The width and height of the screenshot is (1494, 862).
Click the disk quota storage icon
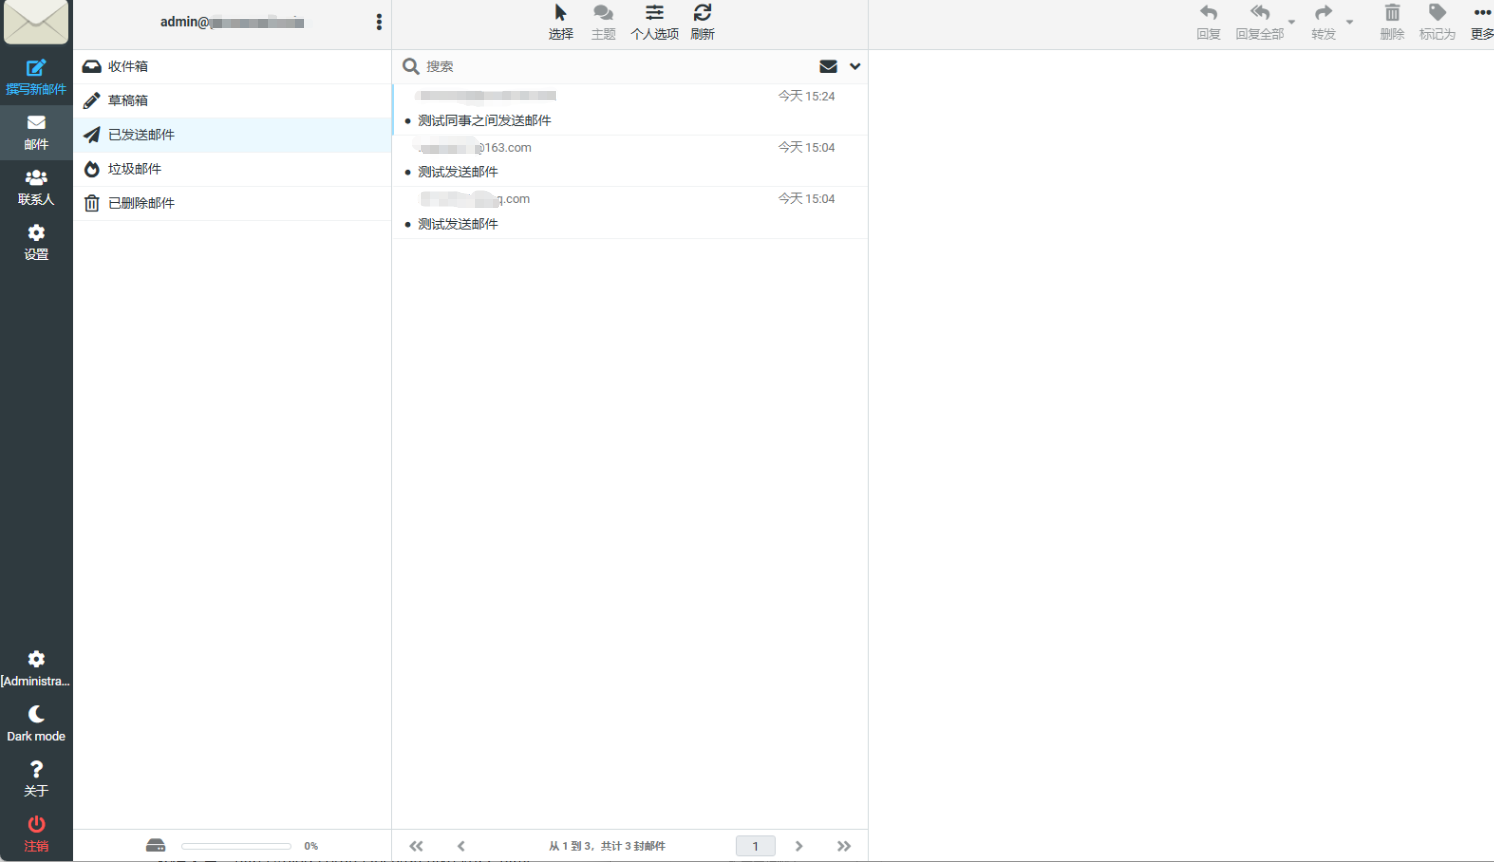click(x=155, y=846)
